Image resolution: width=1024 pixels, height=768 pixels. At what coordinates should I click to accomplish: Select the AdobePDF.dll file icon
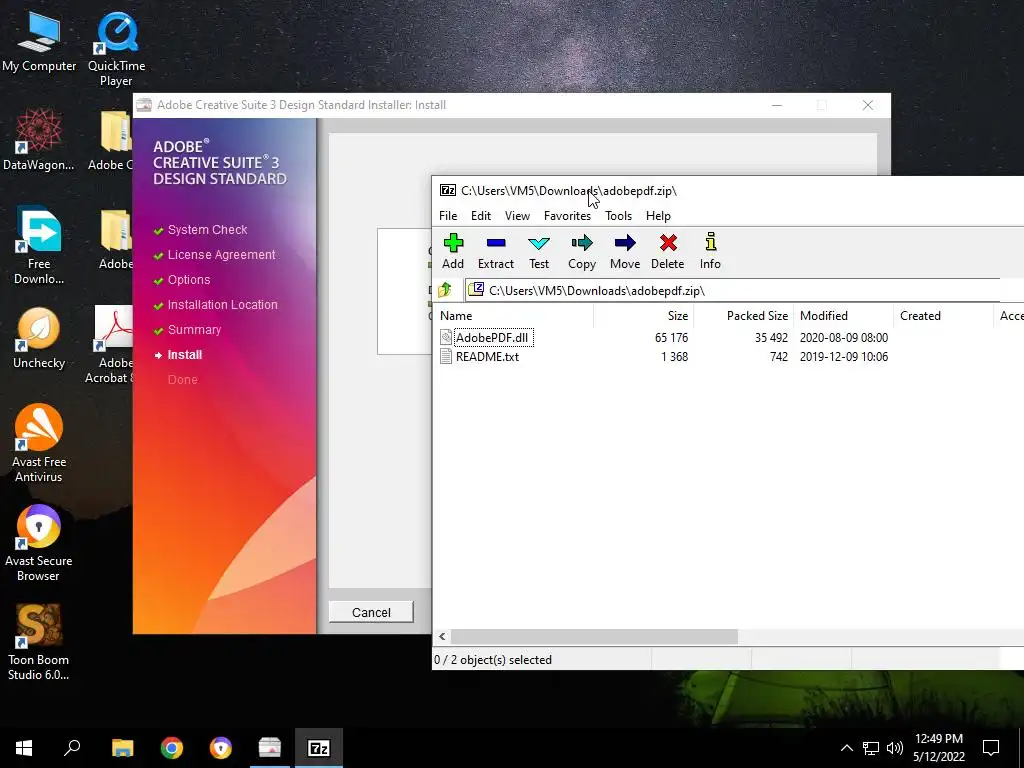pos(446,337)
